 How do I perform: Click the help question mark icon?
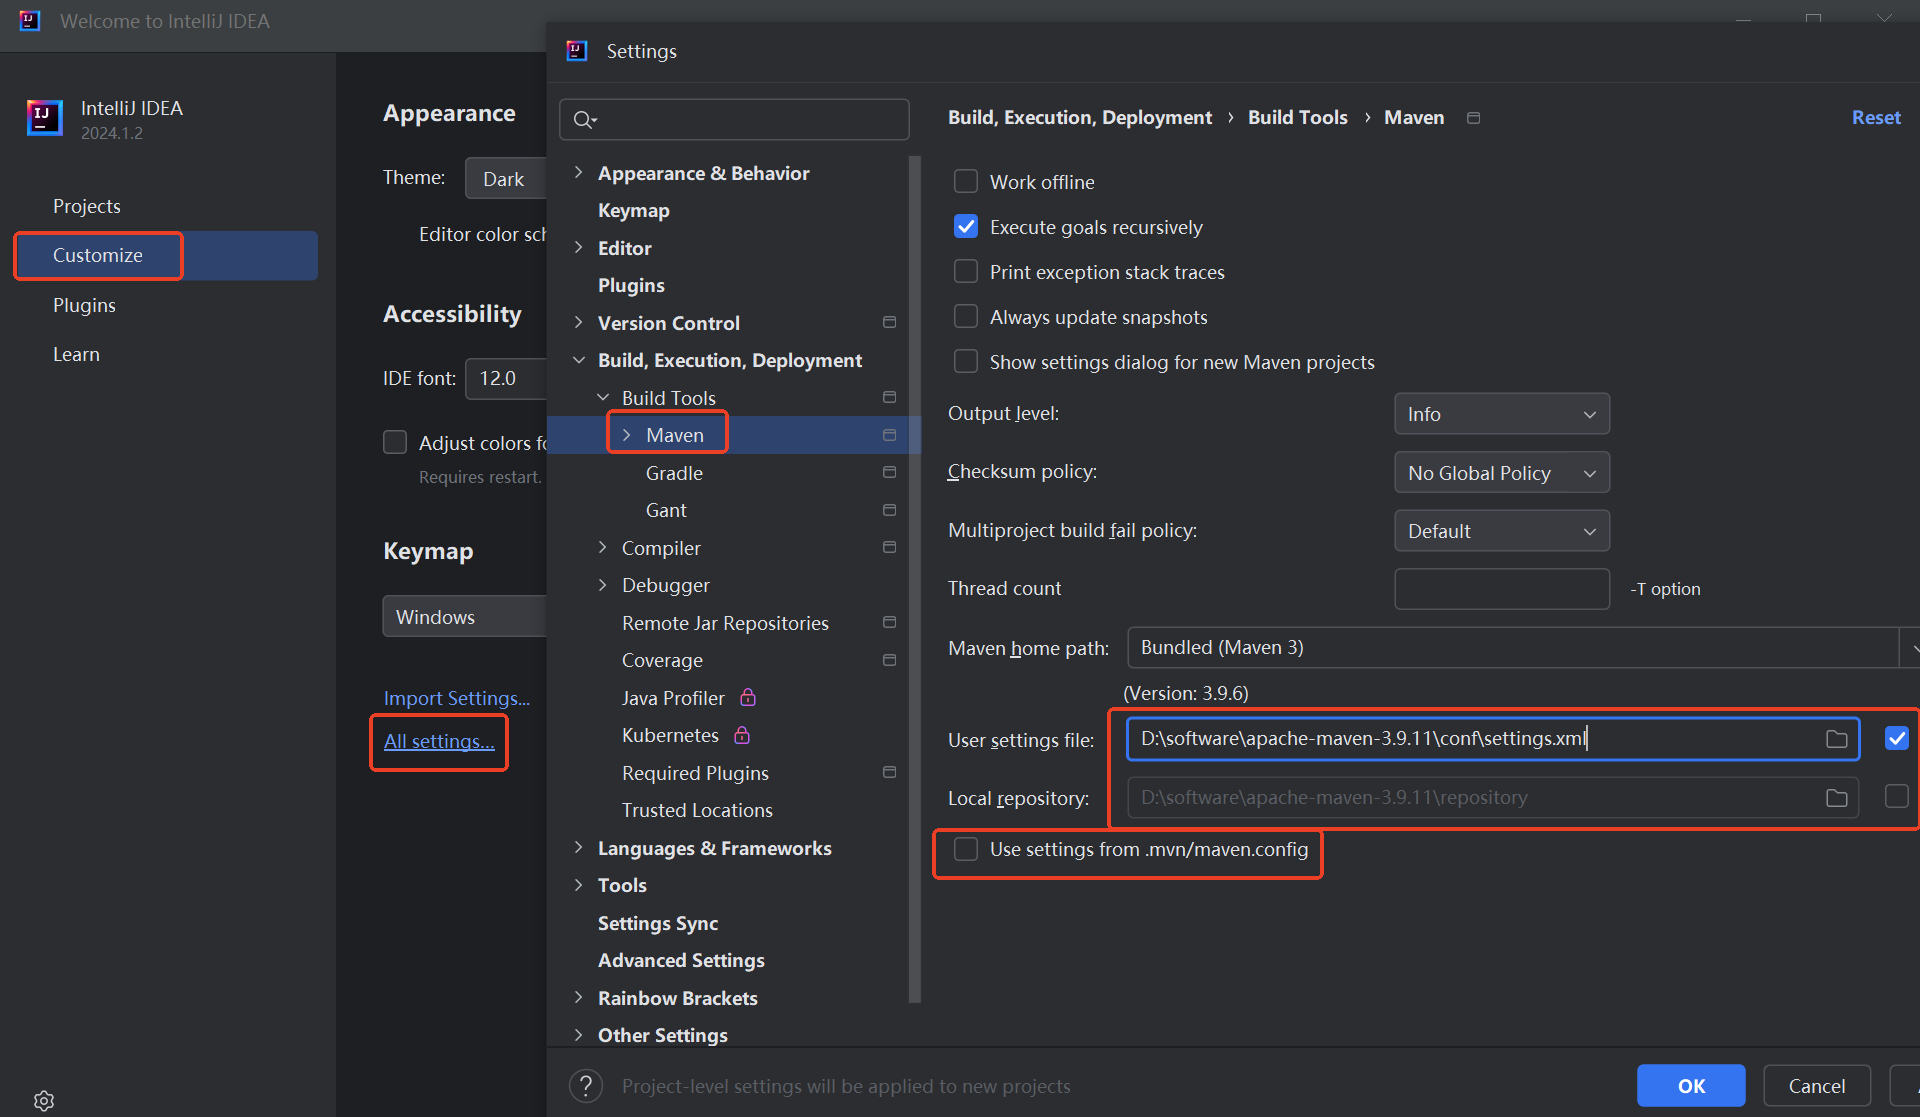[x=586, y=1086]
